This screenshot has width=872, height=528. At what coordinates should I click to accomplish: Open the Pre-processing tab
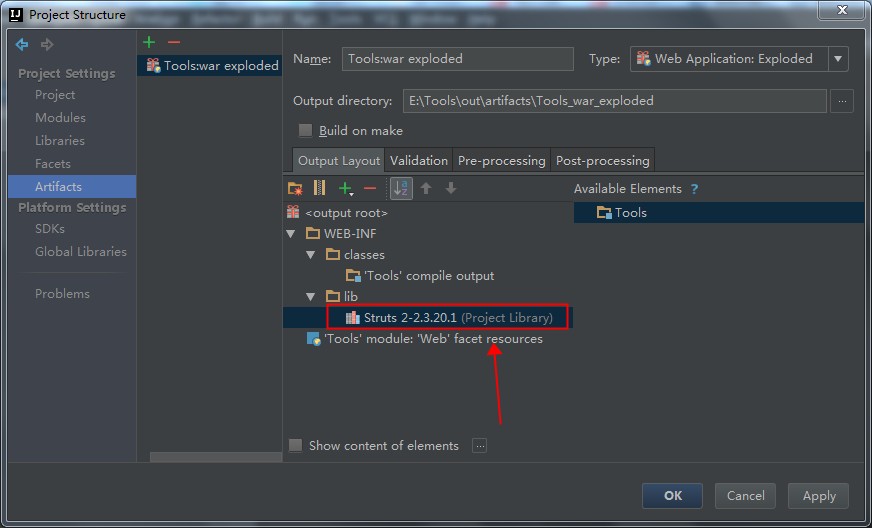pyautogui.click(x=502, y=161)
